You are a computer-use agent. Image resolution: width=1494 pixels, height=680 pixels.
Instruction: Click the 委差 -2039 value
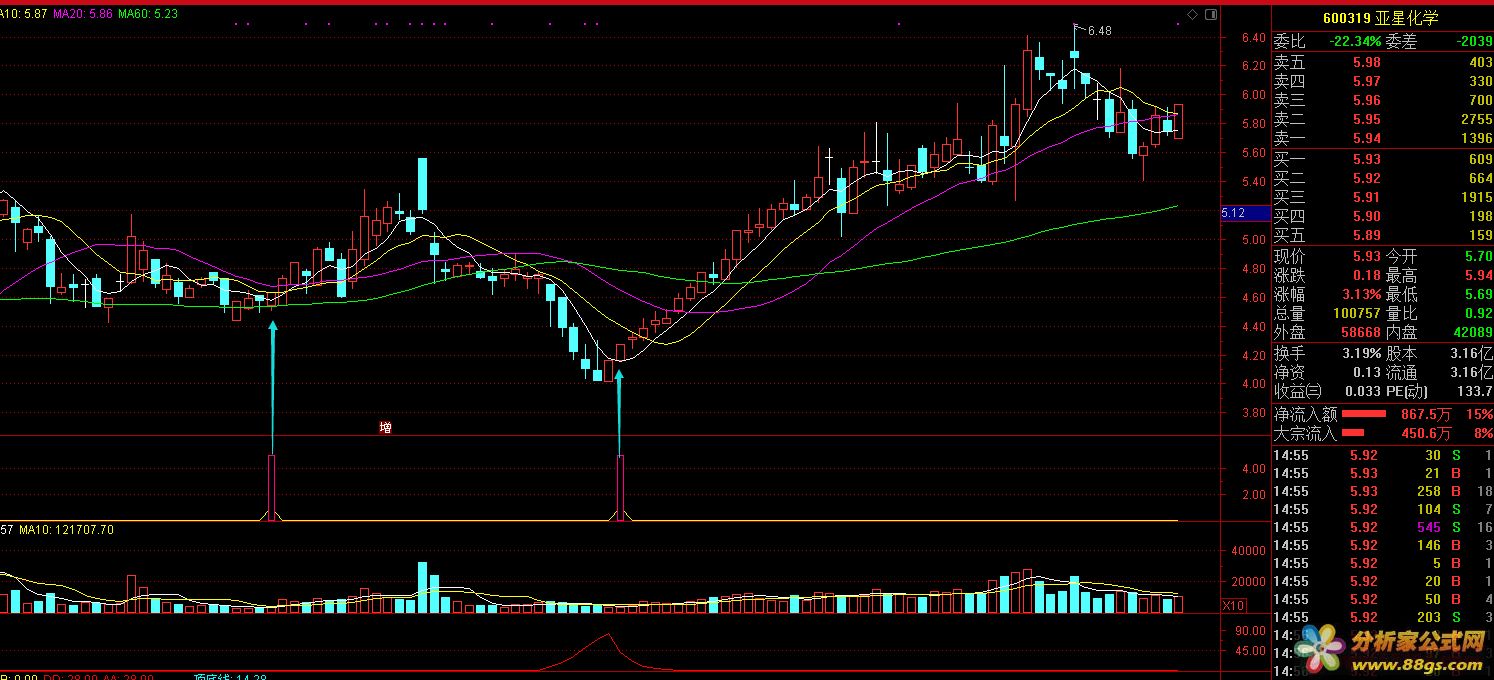(1438, 42)
